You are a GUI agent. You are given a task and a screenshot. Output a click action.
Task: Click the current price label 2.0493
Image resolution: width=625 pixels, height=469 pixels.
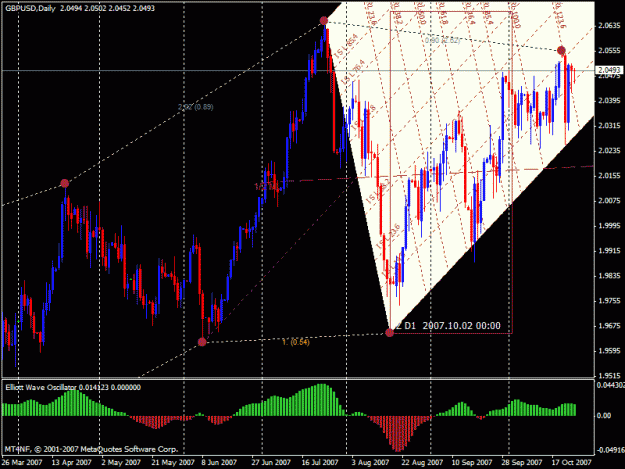609,71
